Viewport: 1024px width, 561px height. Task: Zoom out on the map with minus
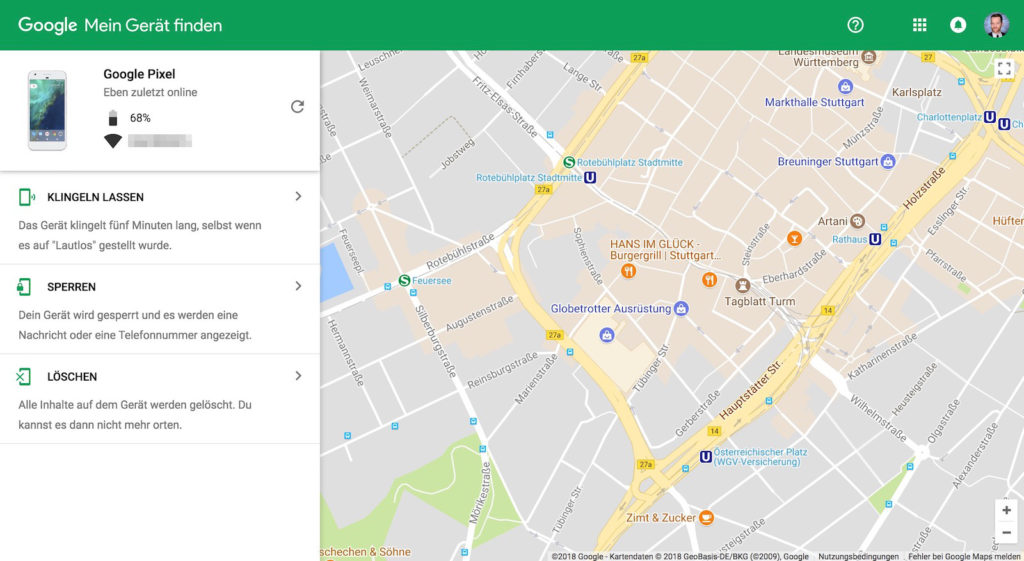point(1006,532)
